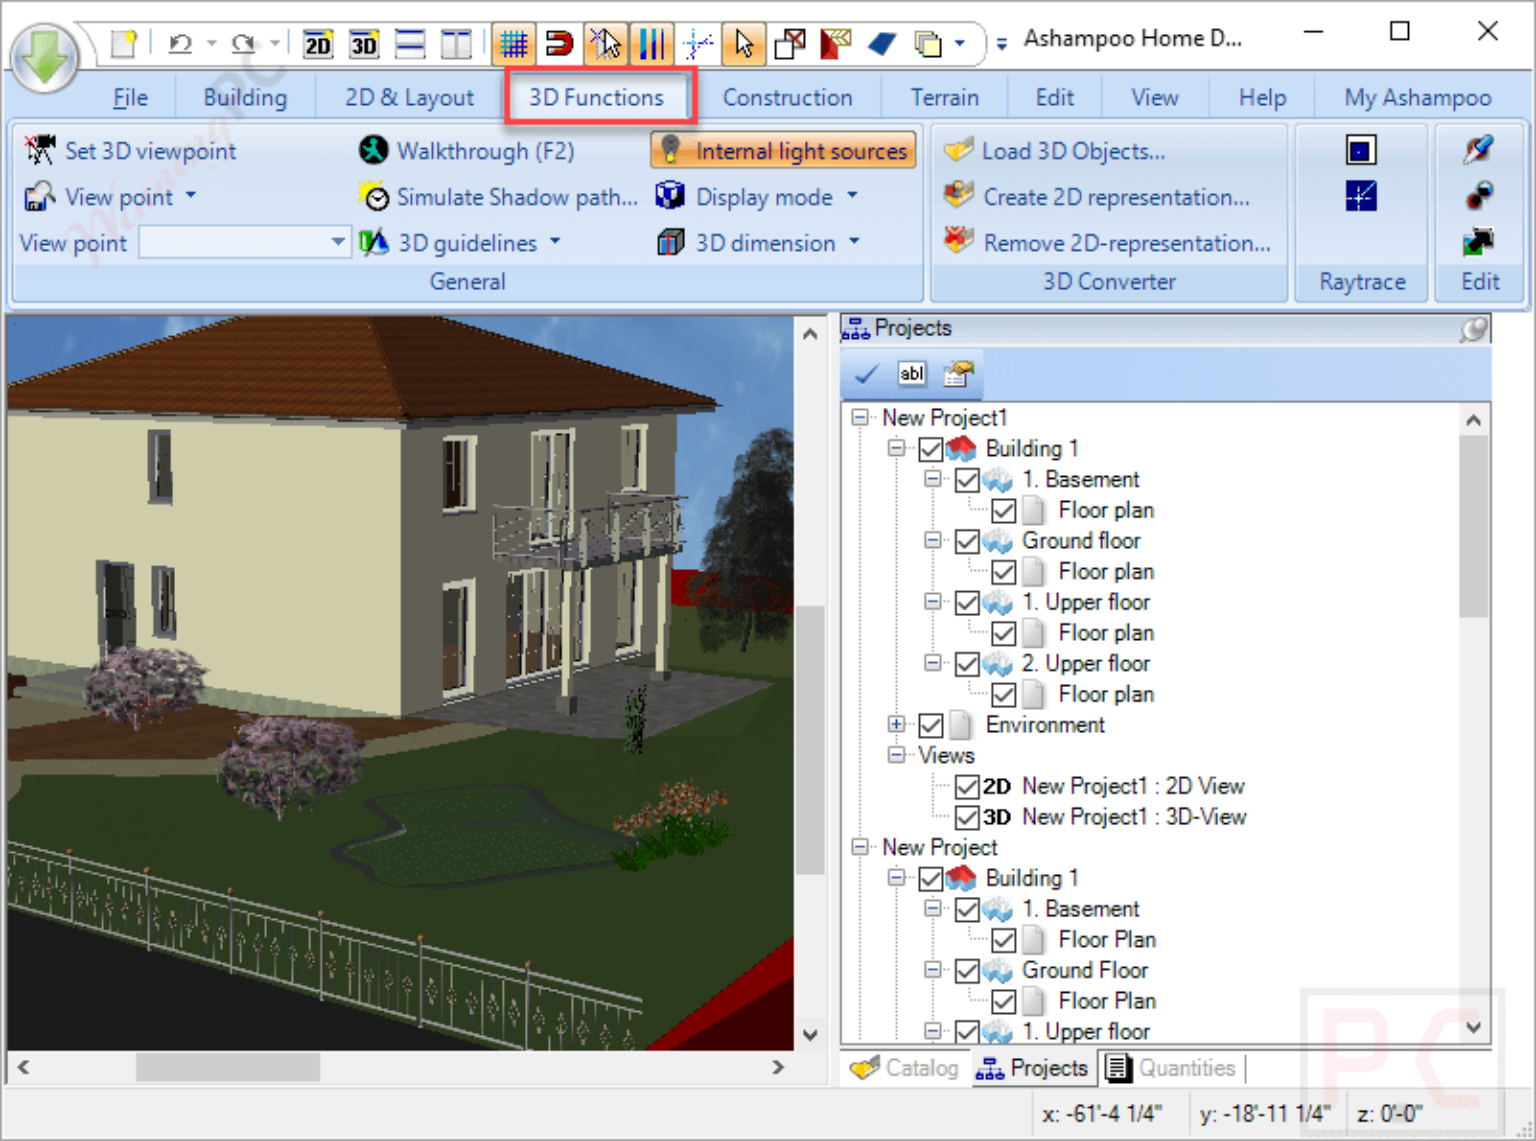The height and width of the screenshot is (1141, 1536).
Task: Open Simulate Shadow path
Action: [498, 197]
